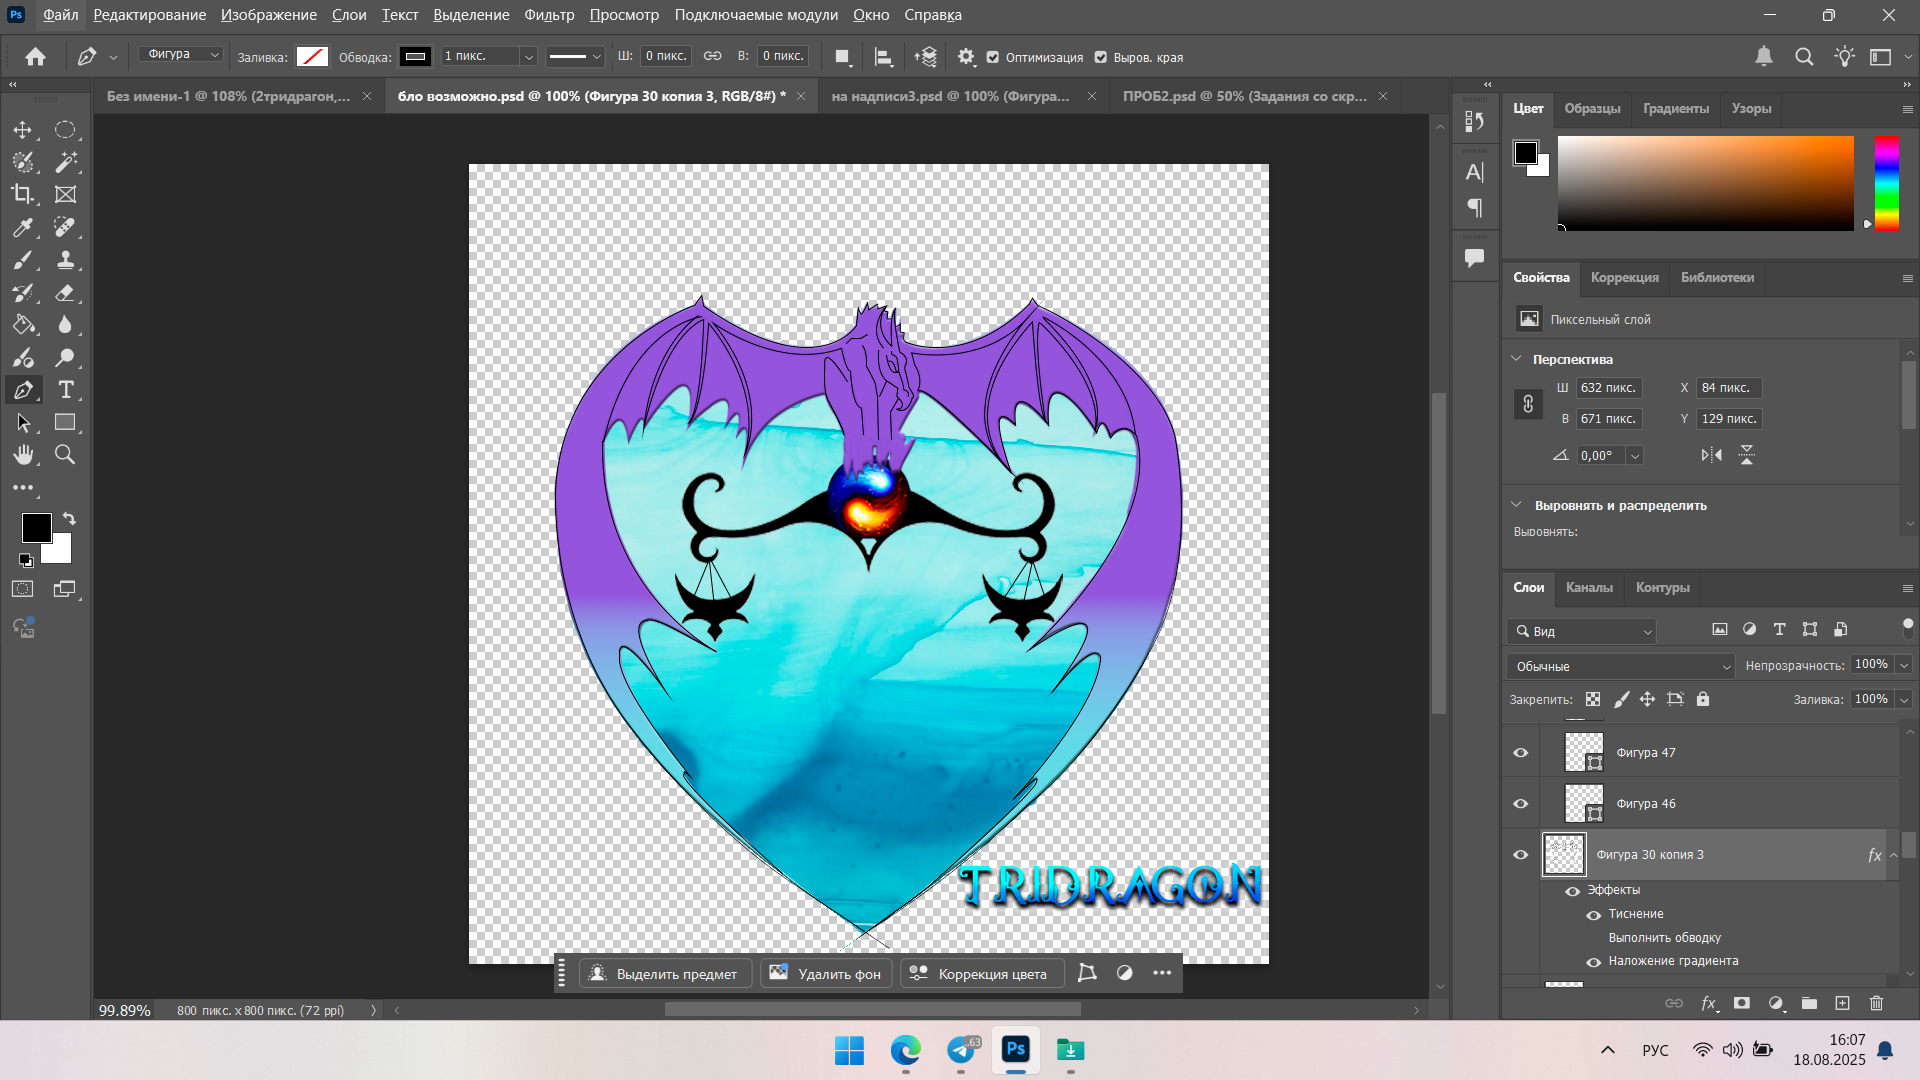The image size is (1920, 1080).
Task: Select the Horizontal Type tool
Action: (x=66, y=390)
